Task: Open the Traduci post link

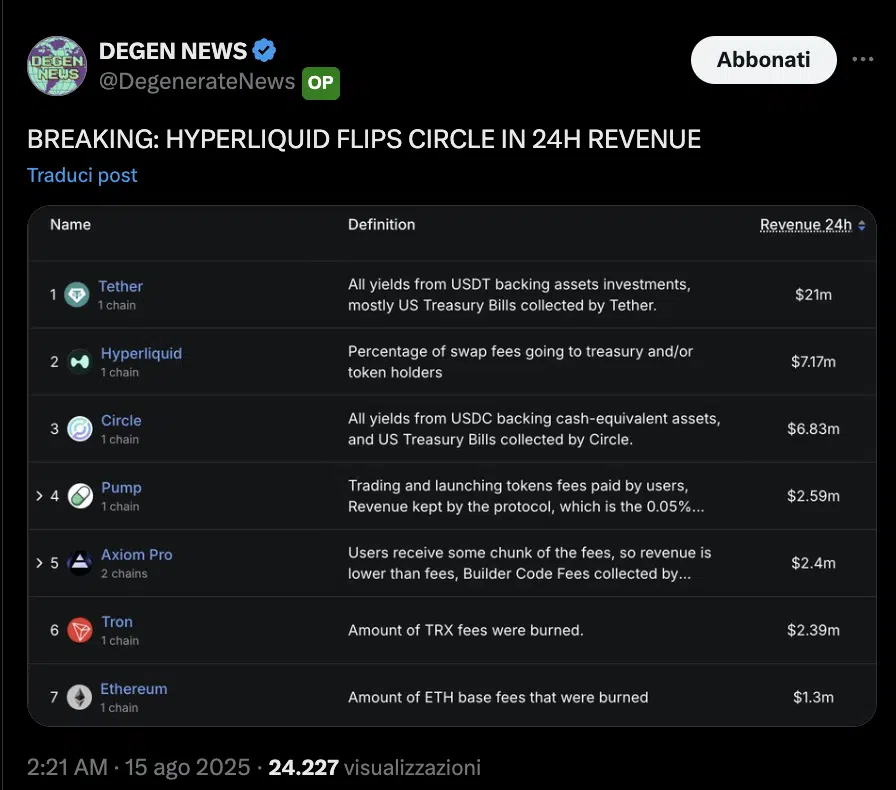Action: click(x=82, y=175)
